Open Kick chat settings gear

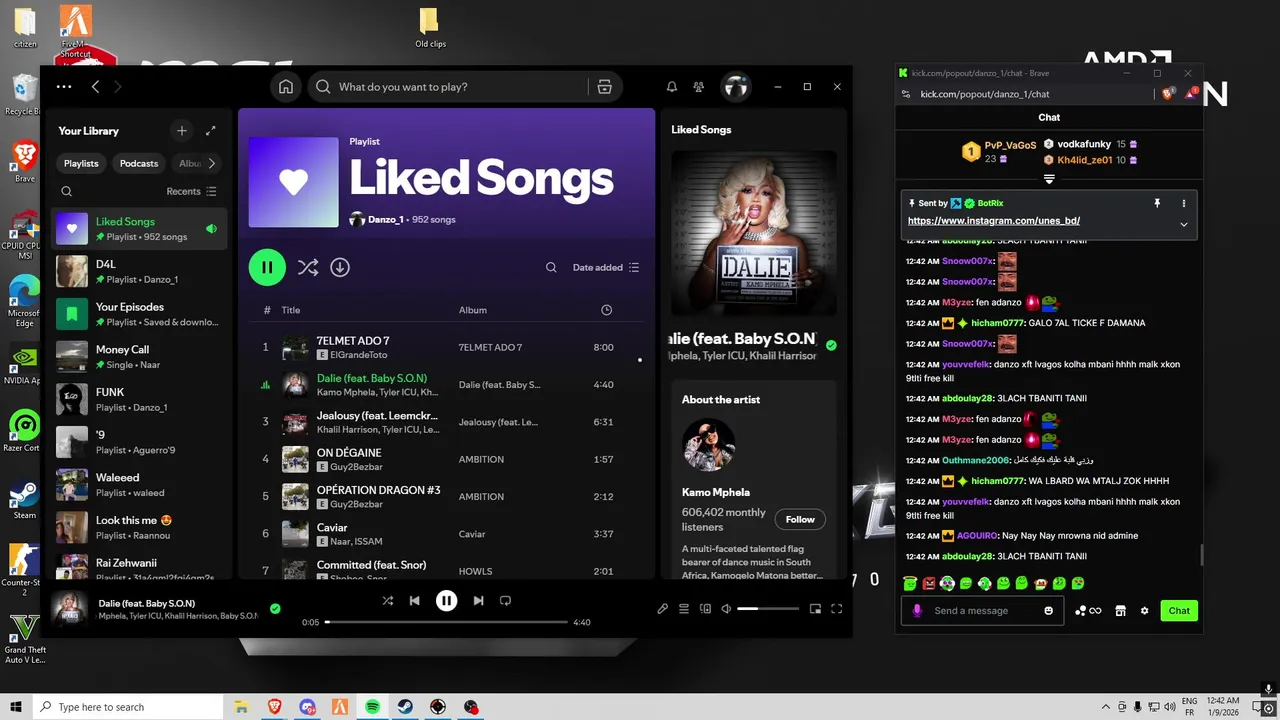click(x=1145, y=611)
